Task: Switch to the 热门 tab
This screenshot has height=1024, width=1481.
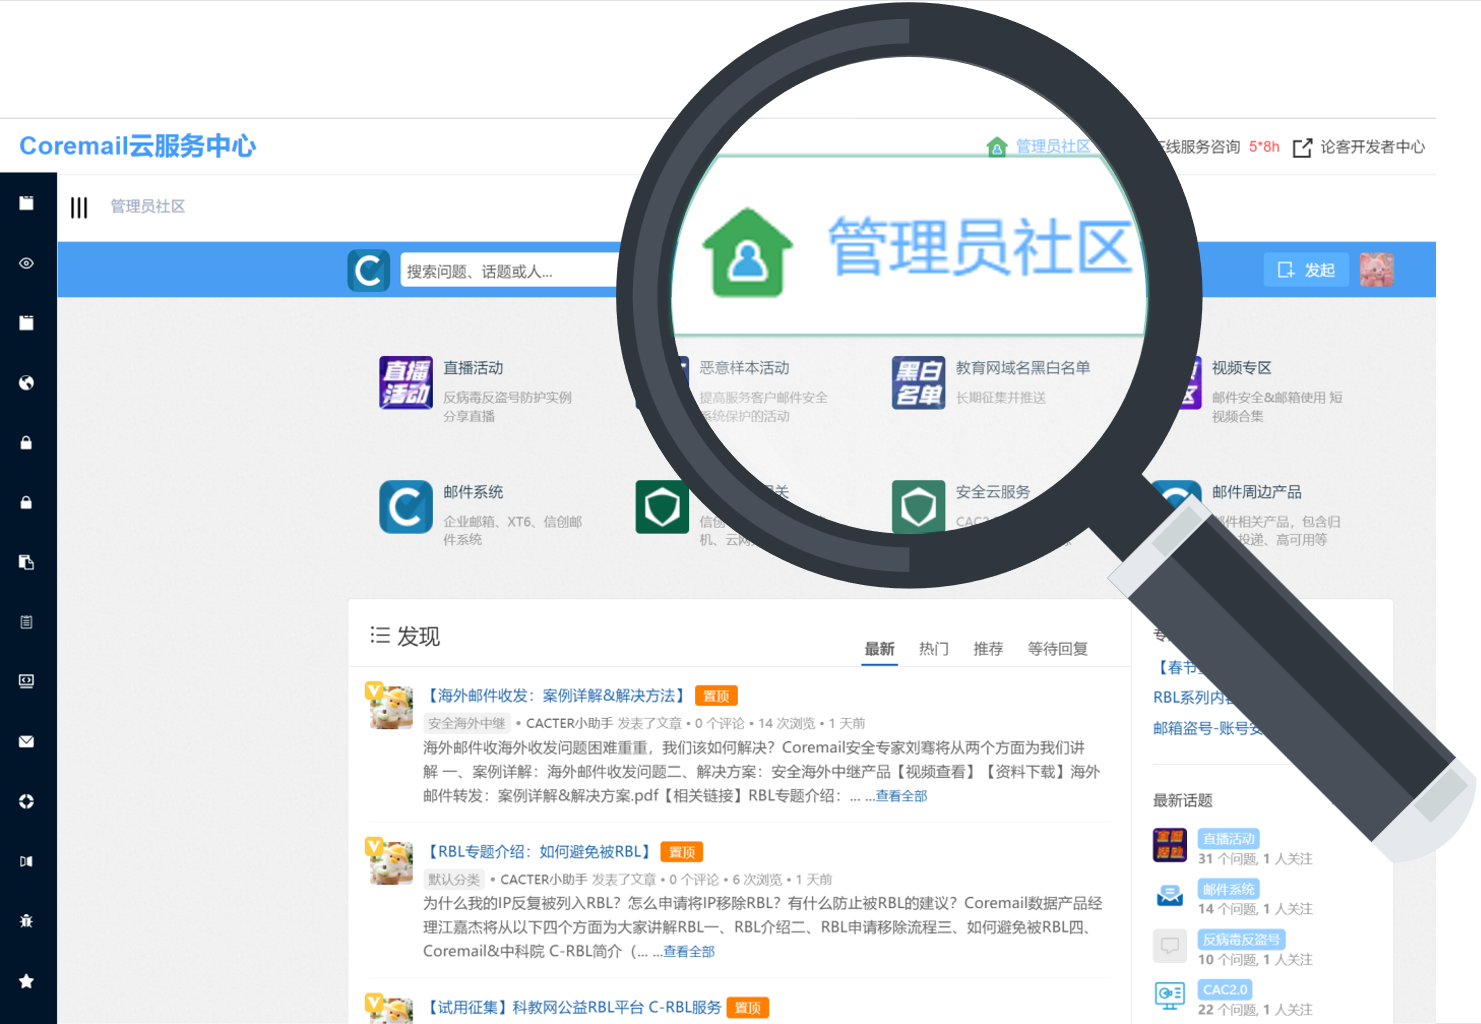Action: pyautogui.click(x=933, y=649)
